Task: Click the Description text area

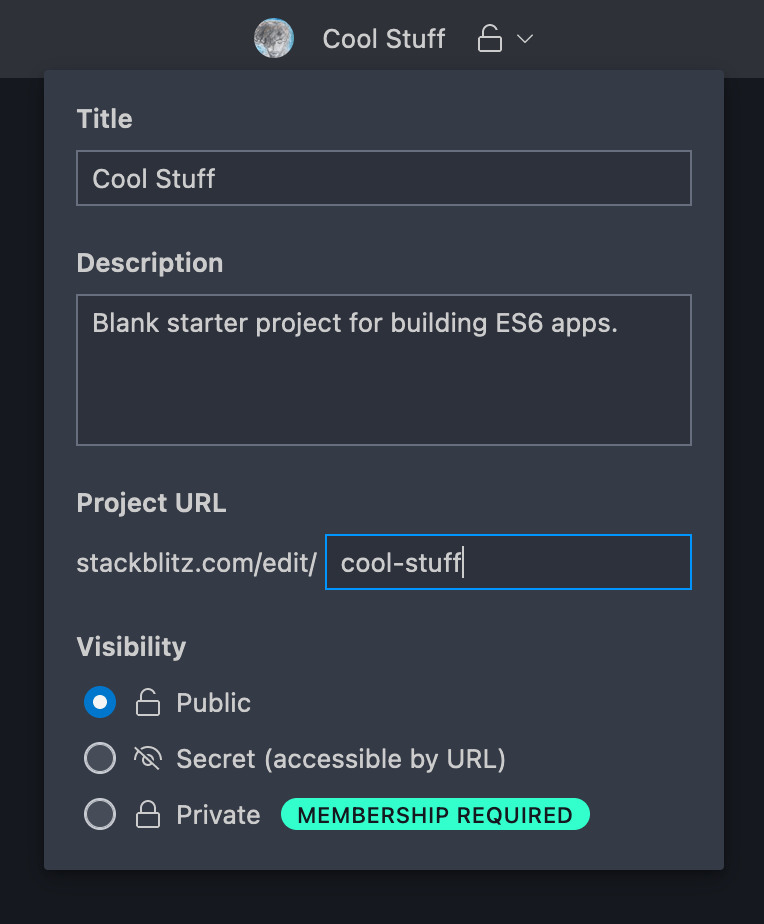Action: tap(384, 370)
